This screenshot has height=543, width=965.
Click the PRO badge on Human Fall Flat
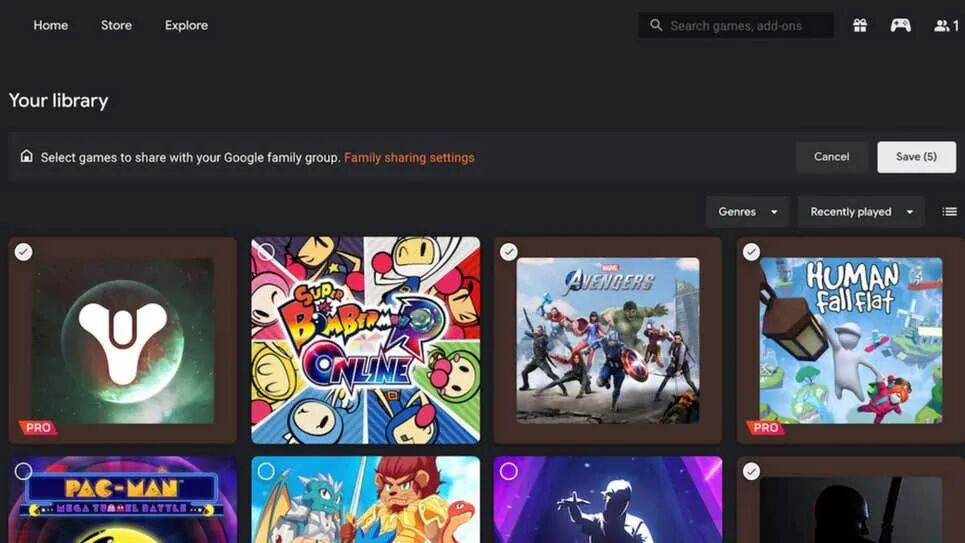pyautogui.click(x=766, y=427)
